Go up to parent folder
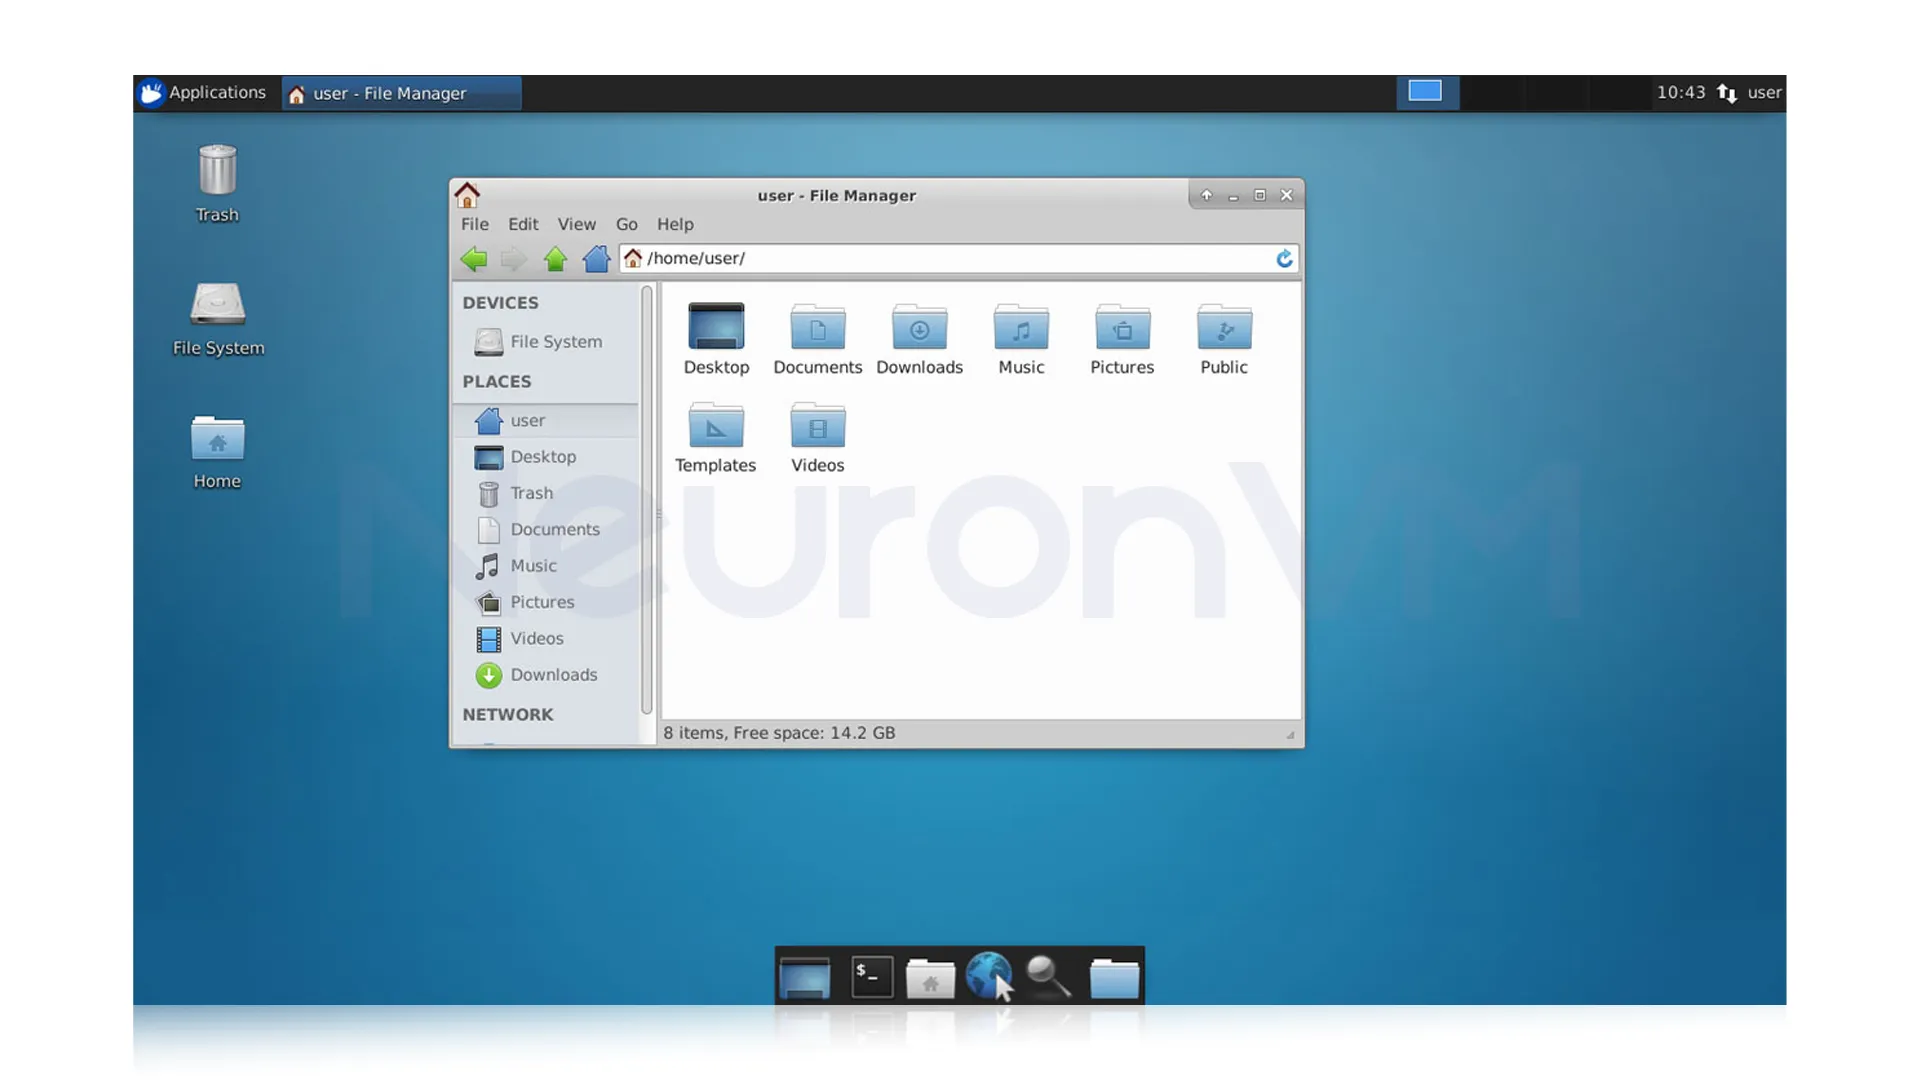 pyautogui.click(x=555, y=259)
